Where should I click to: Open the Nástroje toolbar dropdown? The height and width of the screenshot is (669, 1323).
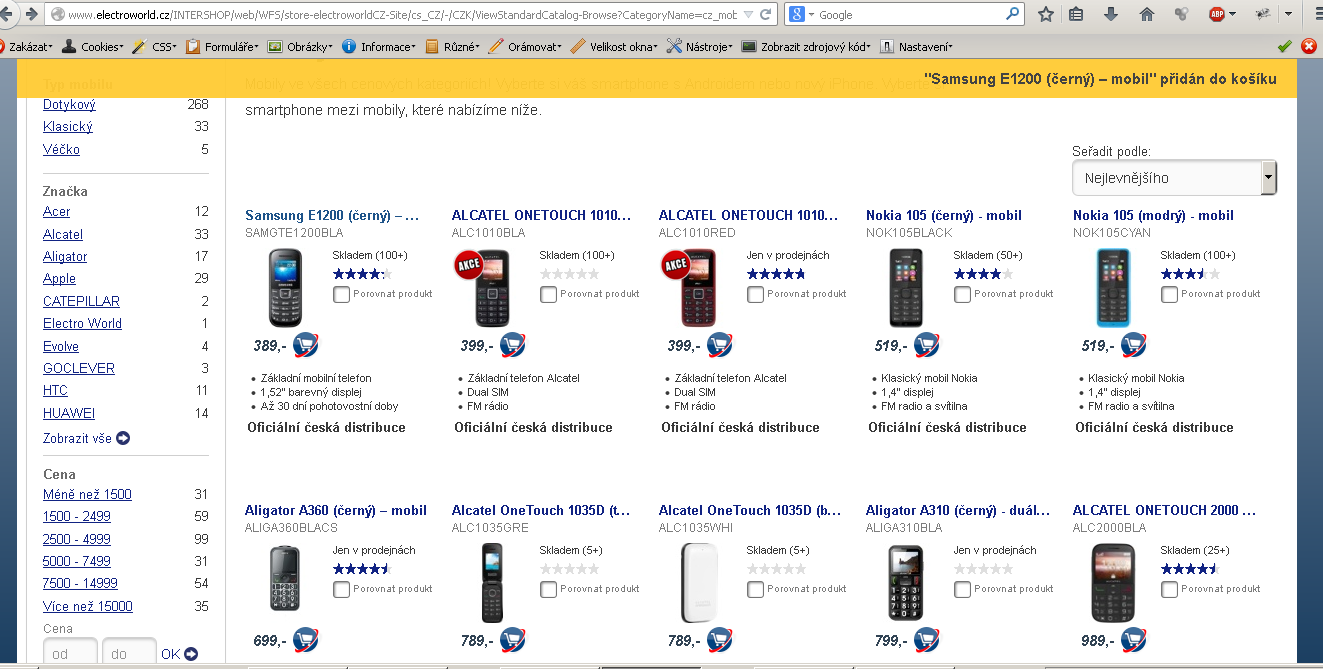point(699,46)
